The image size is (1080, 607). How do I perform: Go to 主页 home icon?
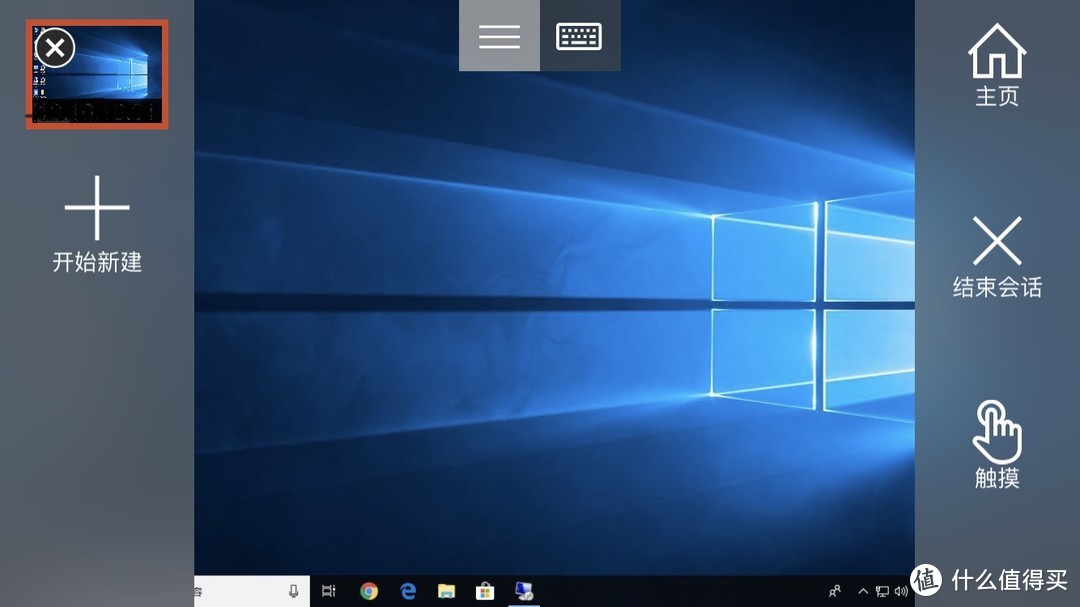click(x=997, y=50)
